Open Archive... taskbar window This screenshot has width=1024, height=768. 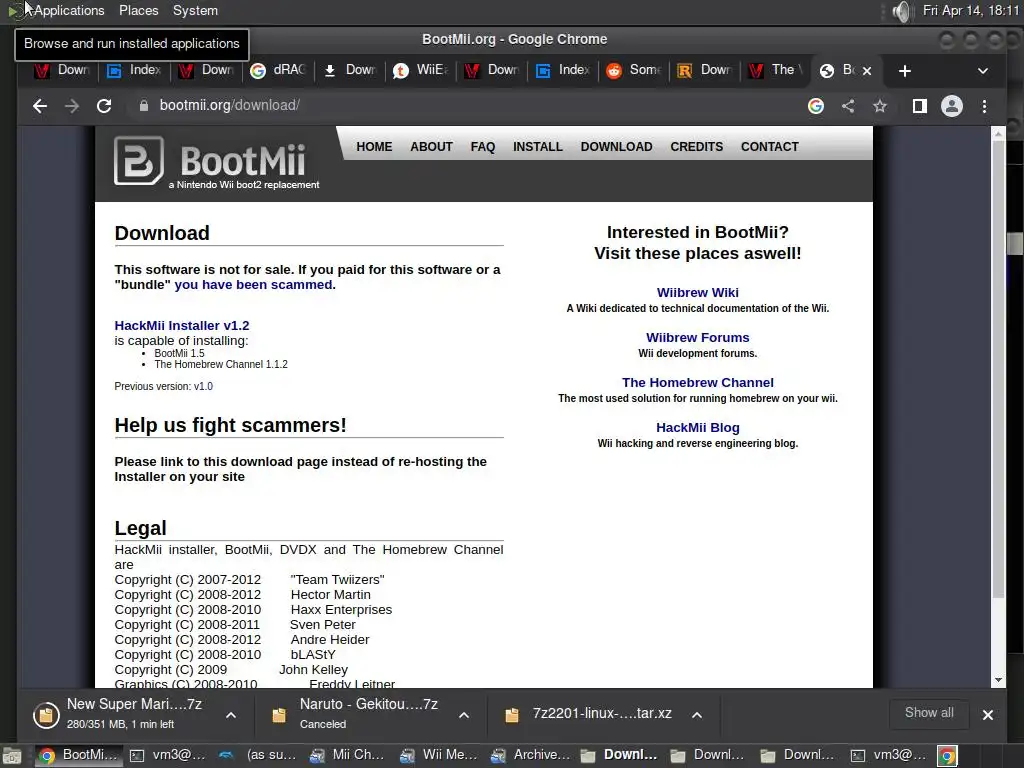coord(529,756)
